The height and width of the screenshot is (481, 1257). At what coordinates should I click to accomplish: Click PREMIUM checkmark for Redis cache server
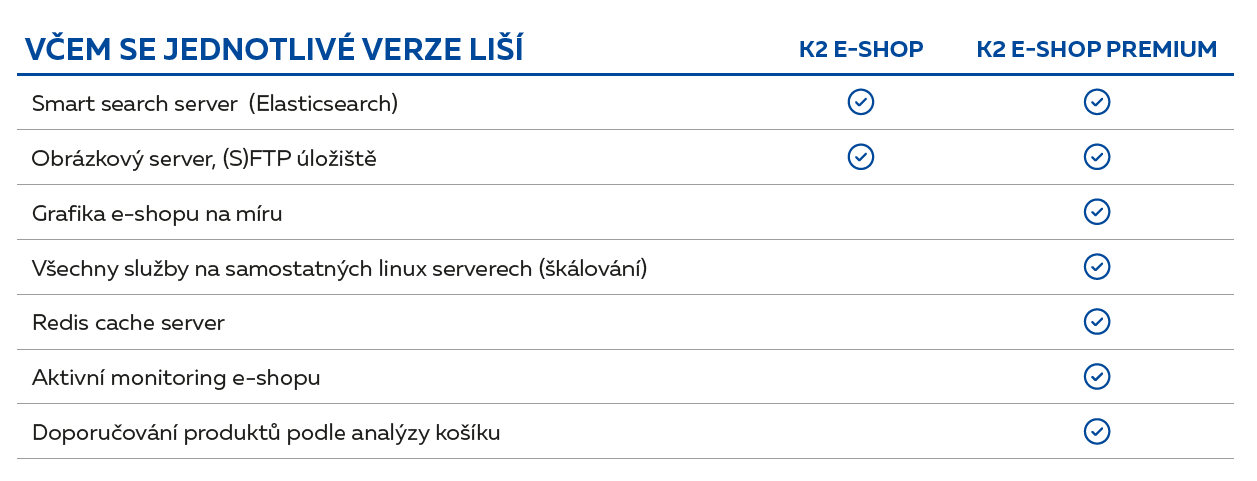pos(1097,322)
